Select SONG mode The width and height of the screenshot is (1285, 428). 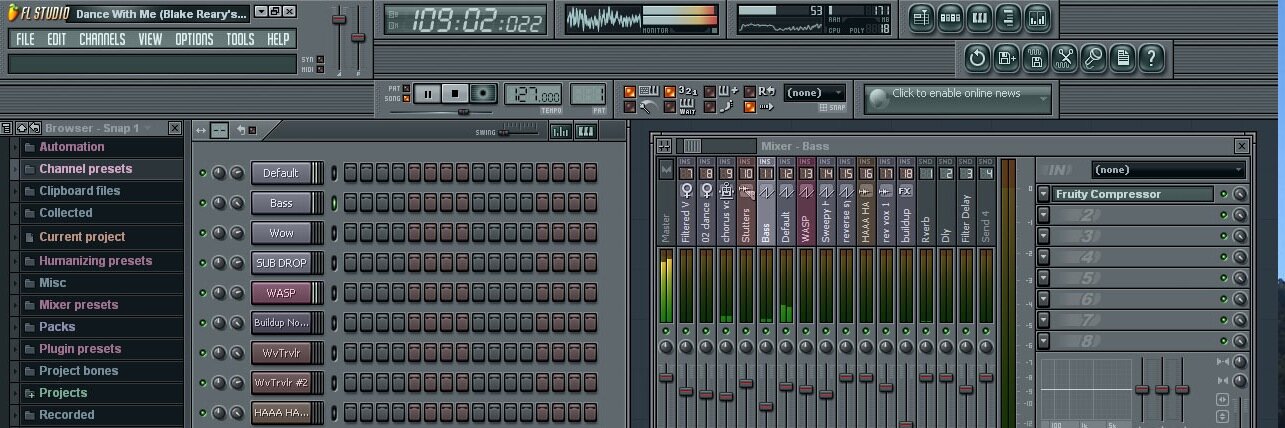pos(407,98)
